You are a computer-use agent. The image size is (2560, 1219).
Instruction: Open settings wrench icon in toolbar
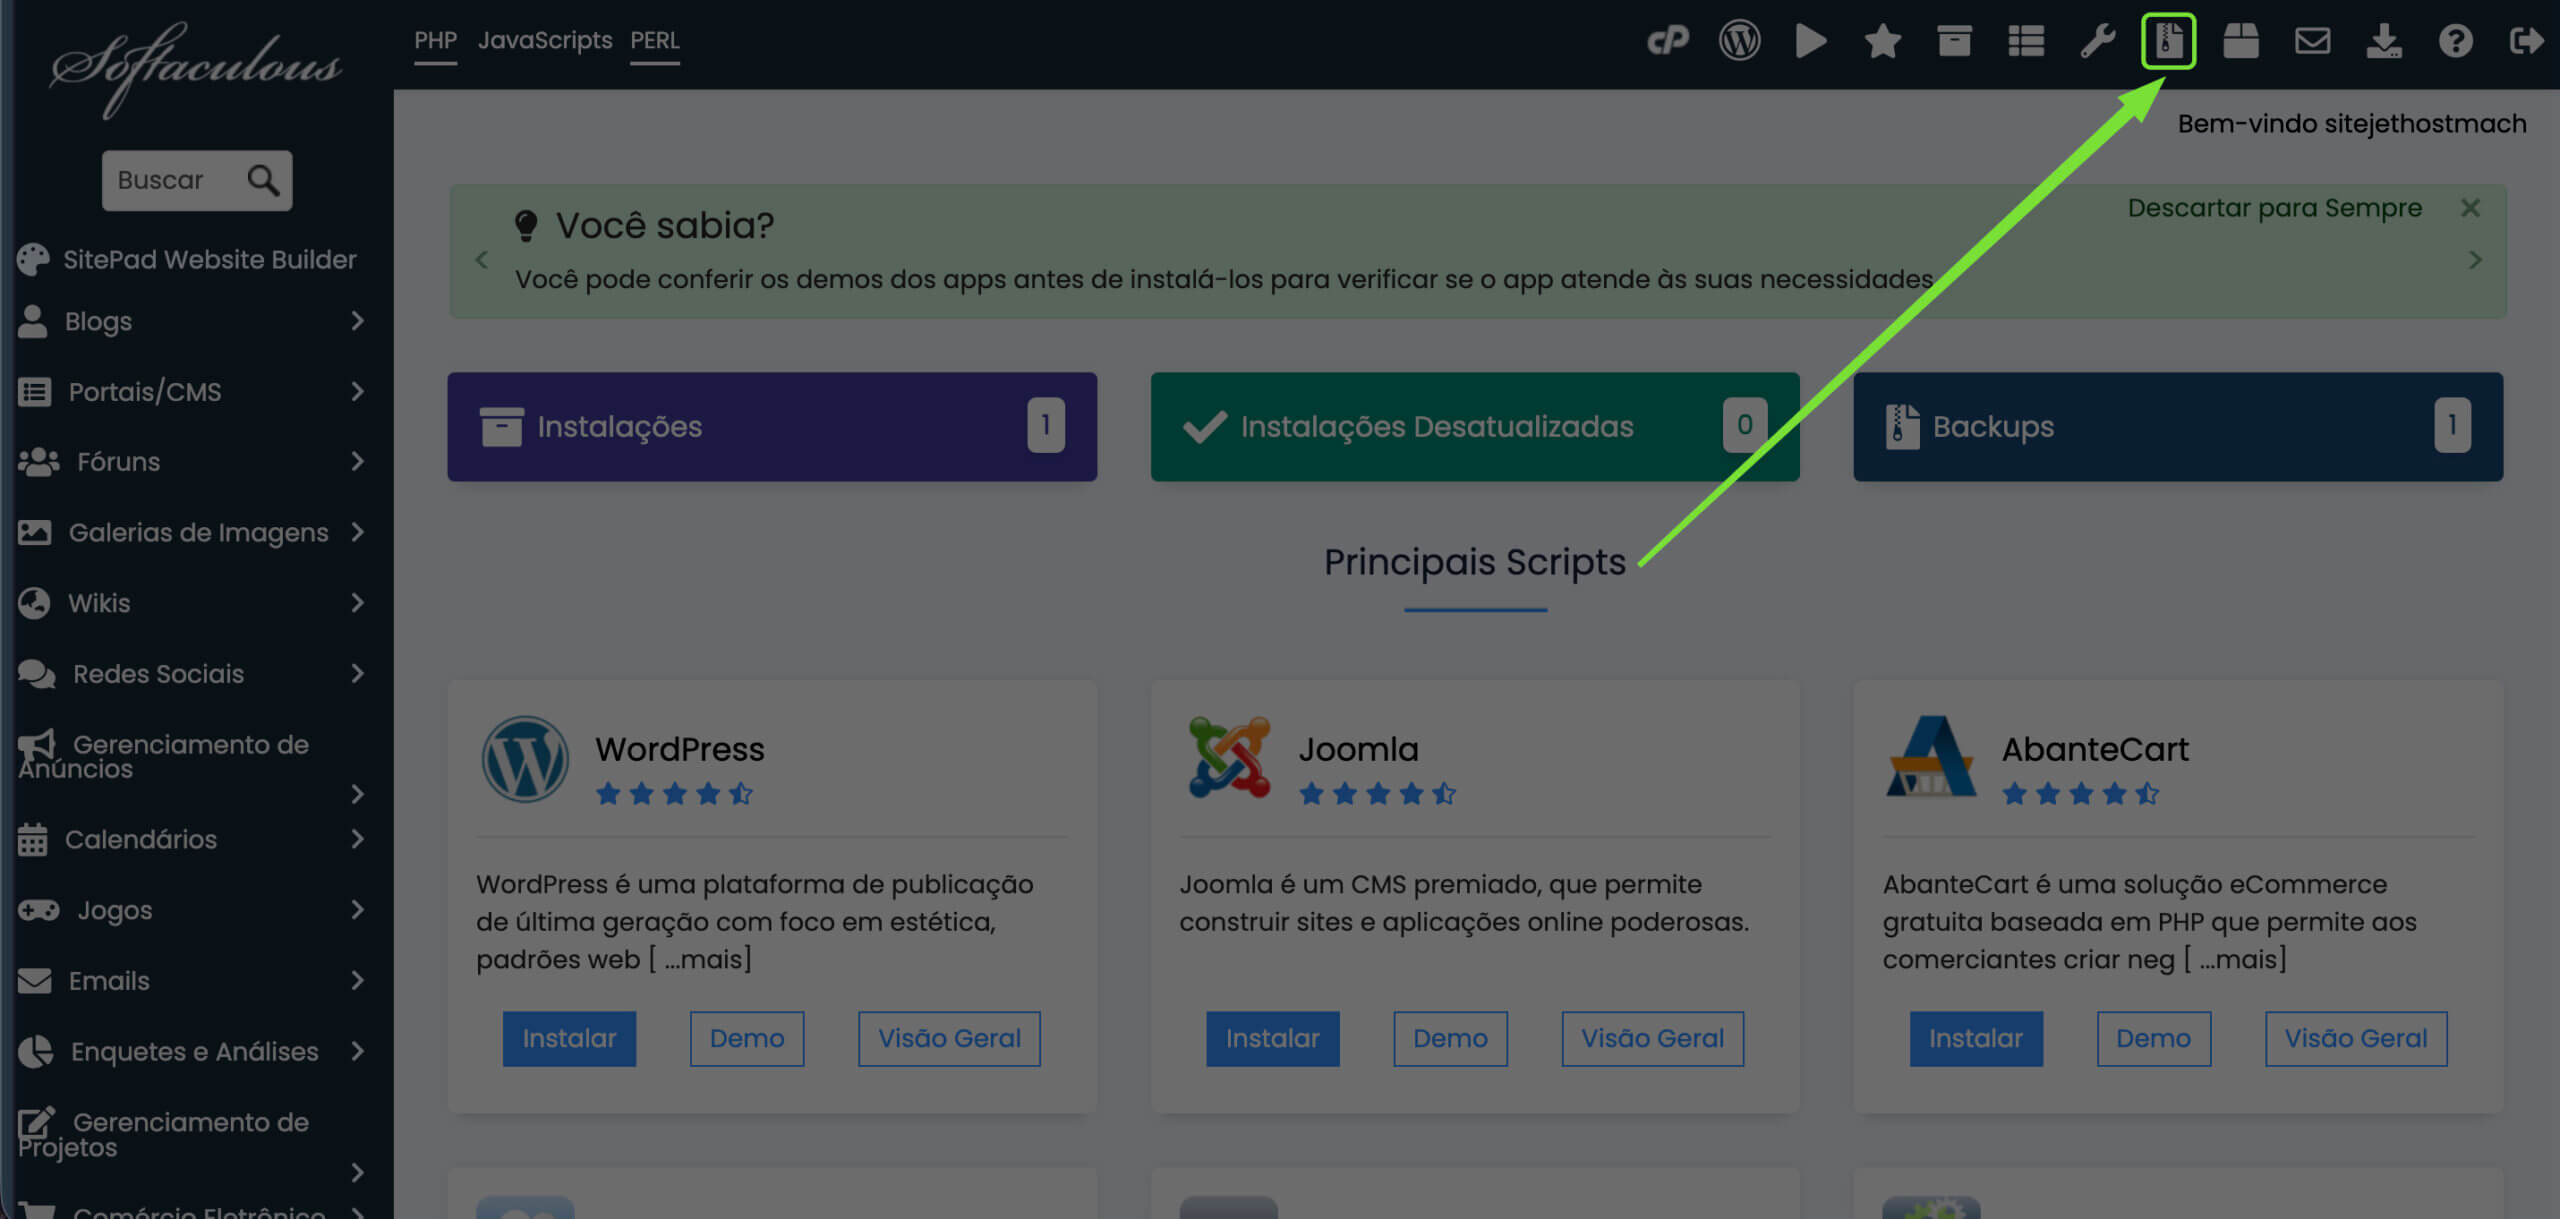[x=2098, y=41]
